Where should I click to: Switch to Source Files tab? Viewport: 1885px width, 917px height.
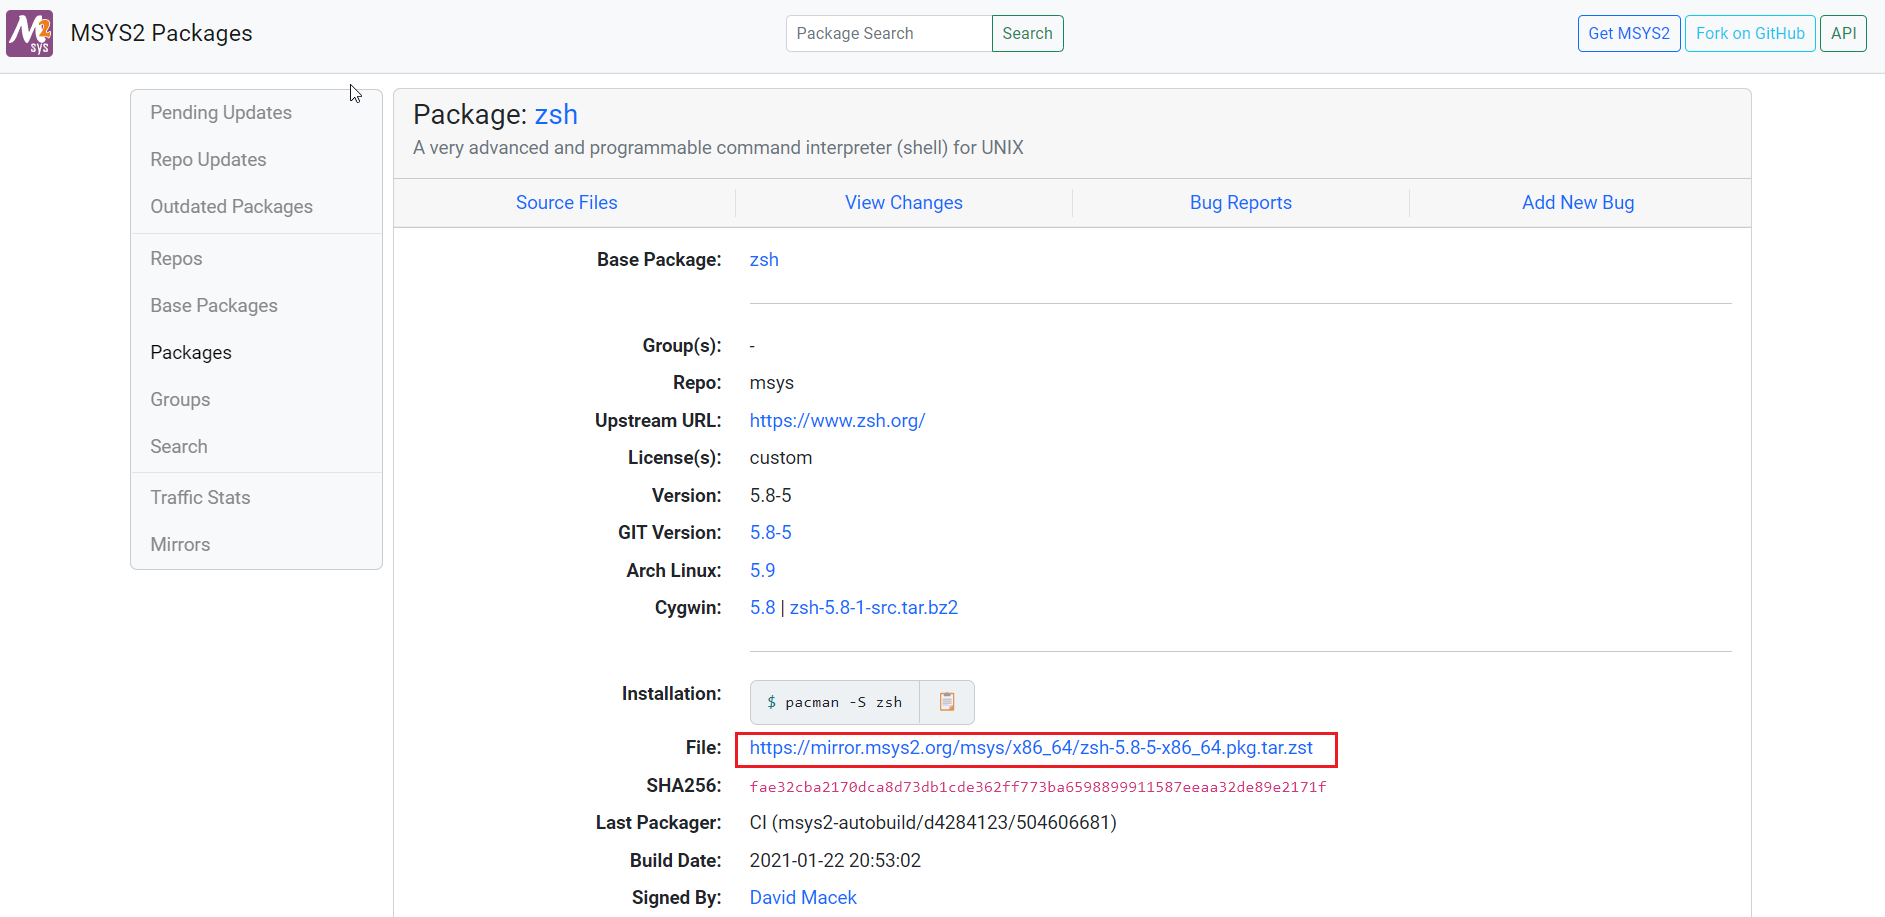click(x=566, y=203)
